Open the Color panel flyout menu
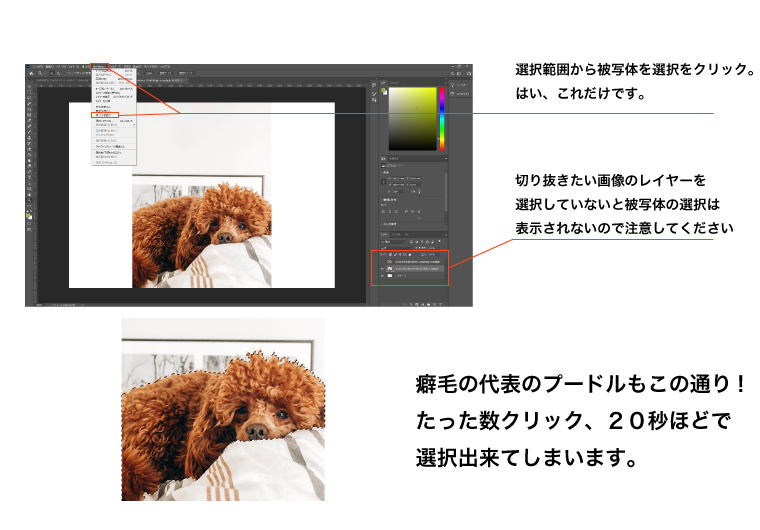The width and height of the screenshot is (760, 530). [446, 83]
